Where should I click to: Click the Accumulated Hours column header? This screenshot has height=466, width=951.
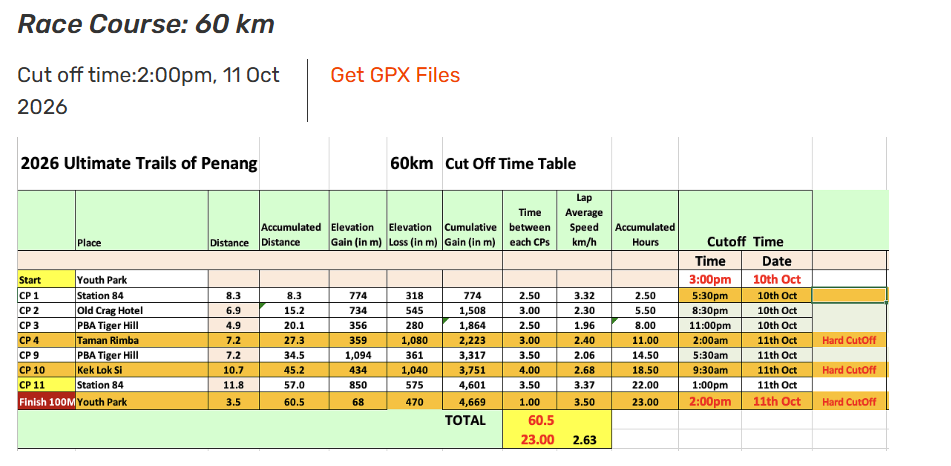tap(645, 234)
